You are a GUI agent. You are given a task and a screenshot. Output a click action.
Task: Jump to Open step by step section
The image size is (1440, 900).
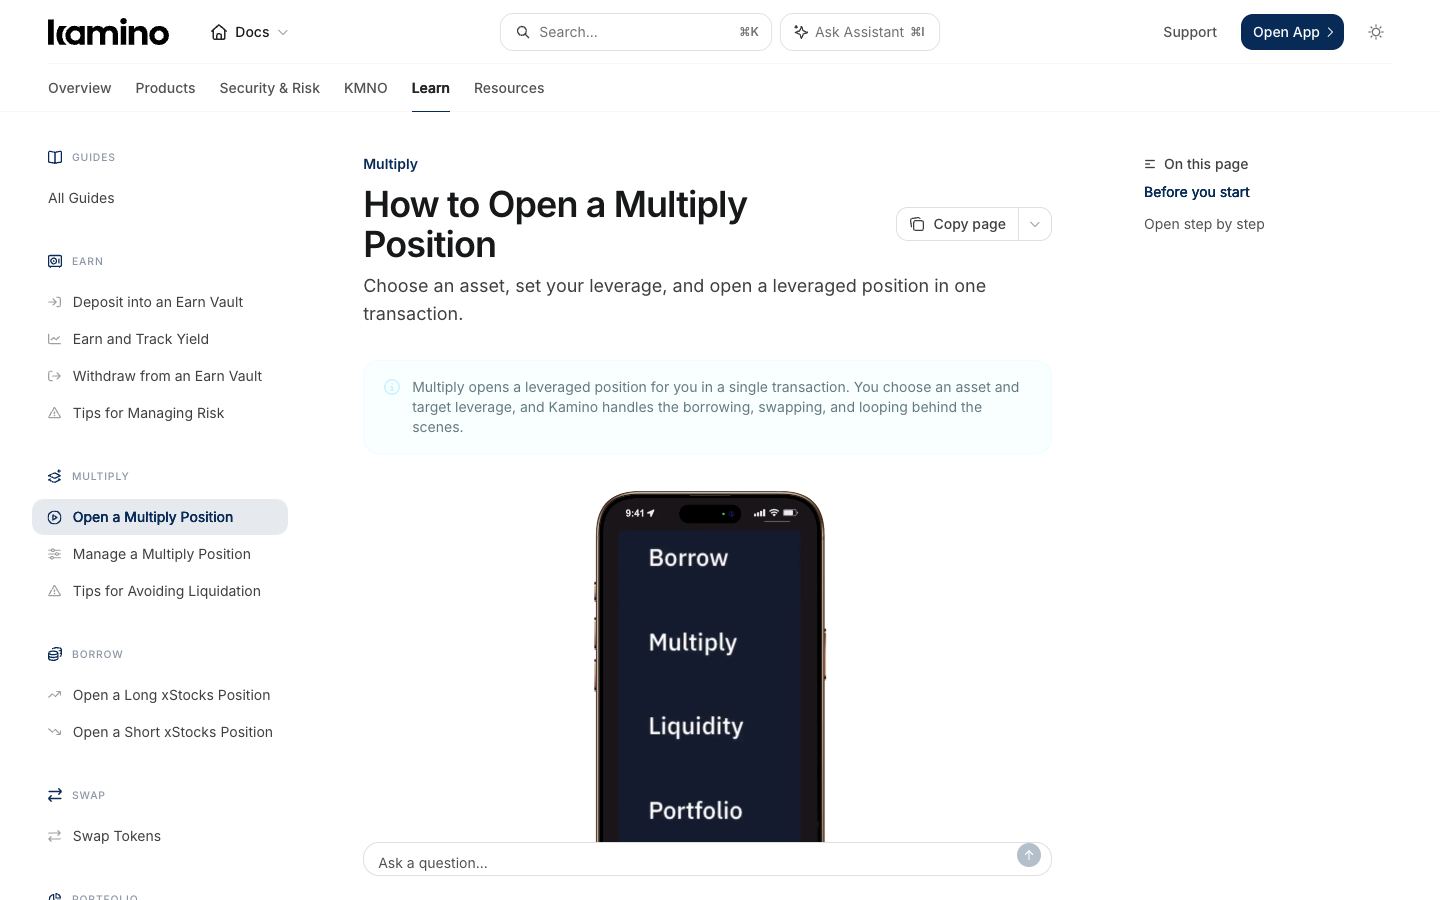1204,224
